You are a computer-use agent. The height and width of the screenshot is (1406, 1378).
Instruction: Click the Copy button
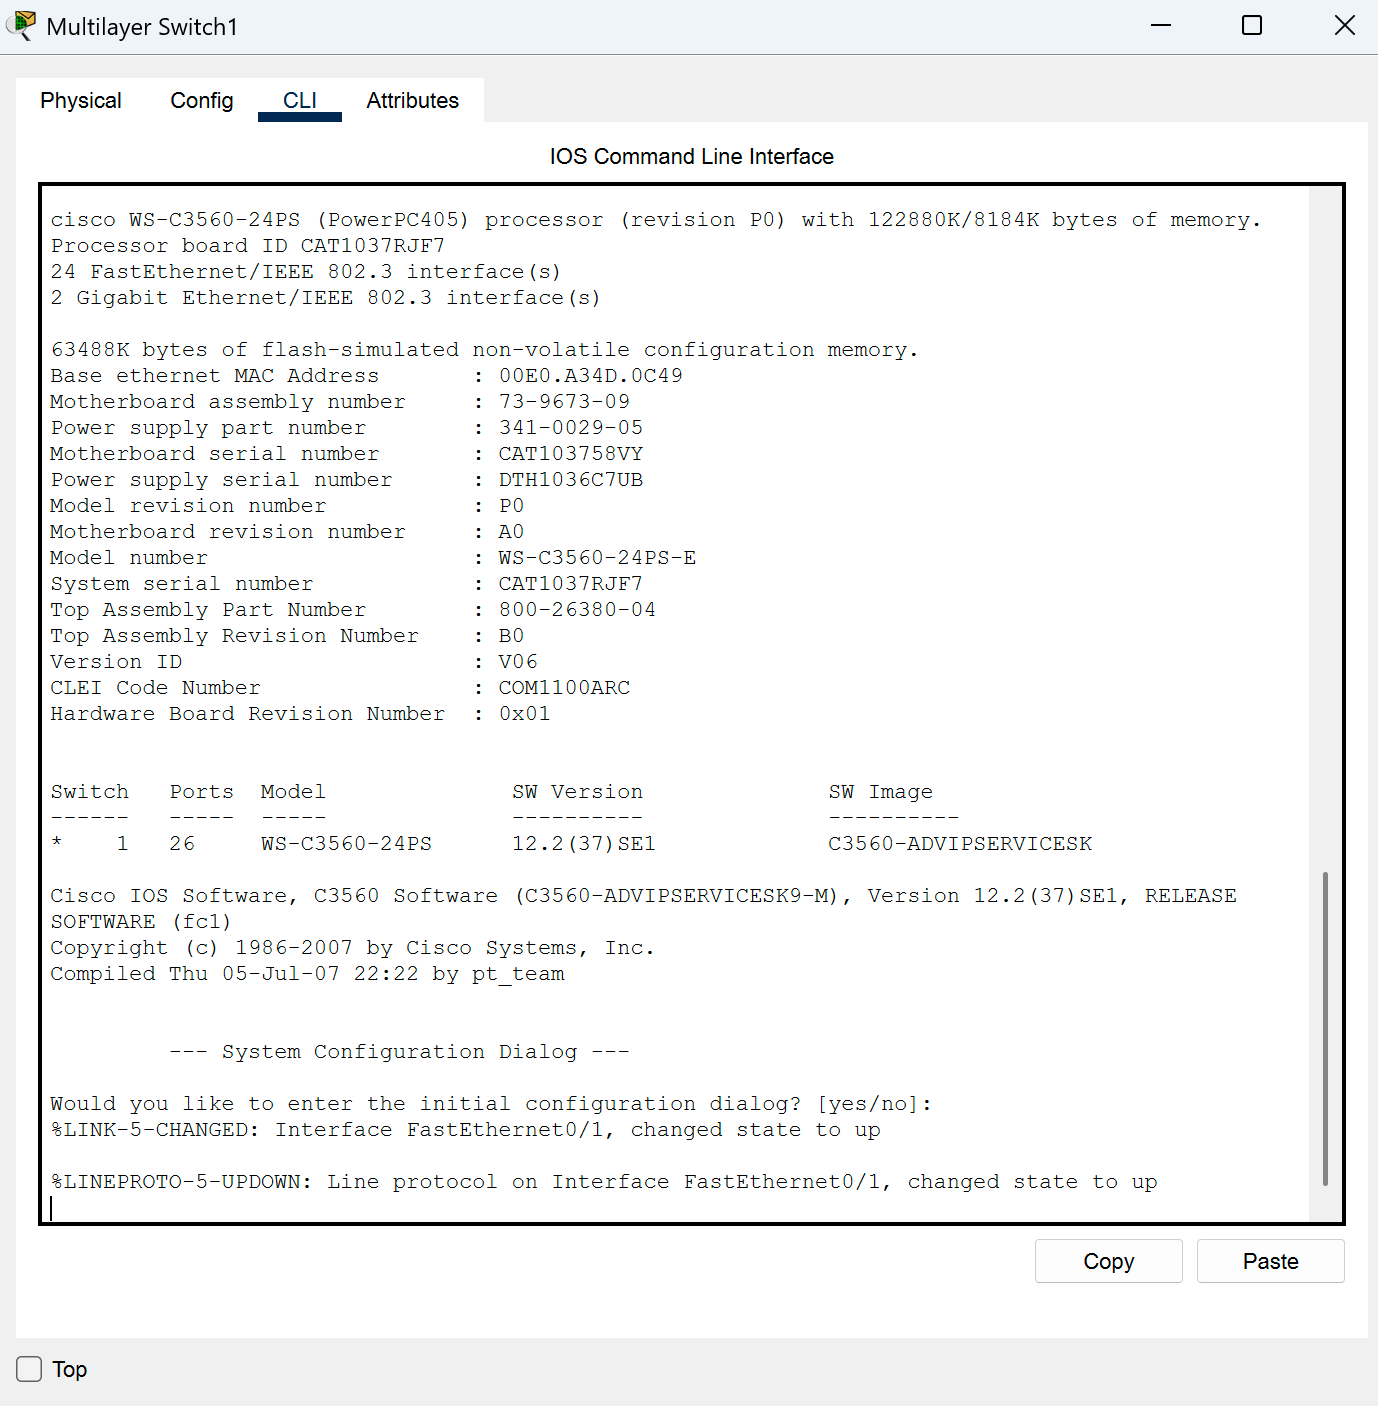point(1109,1261)
